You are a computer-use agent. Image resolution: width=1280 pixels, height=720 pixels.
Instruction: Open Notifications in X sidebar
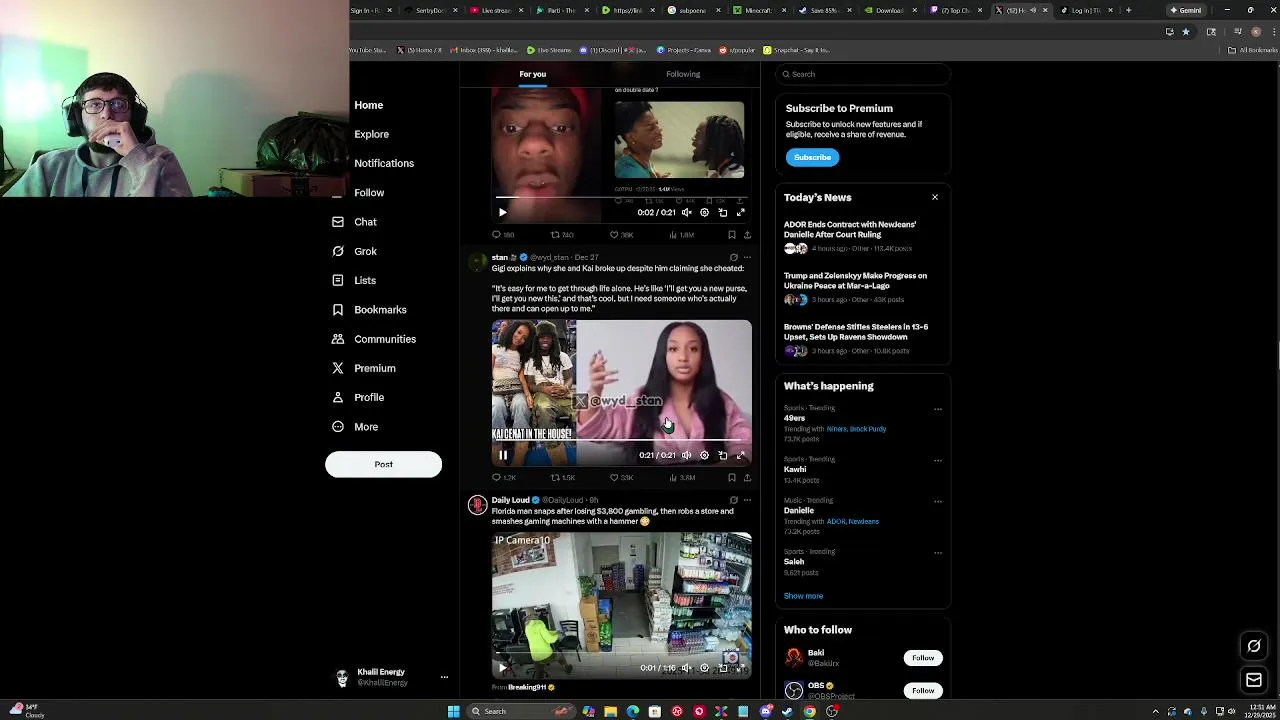383,163
